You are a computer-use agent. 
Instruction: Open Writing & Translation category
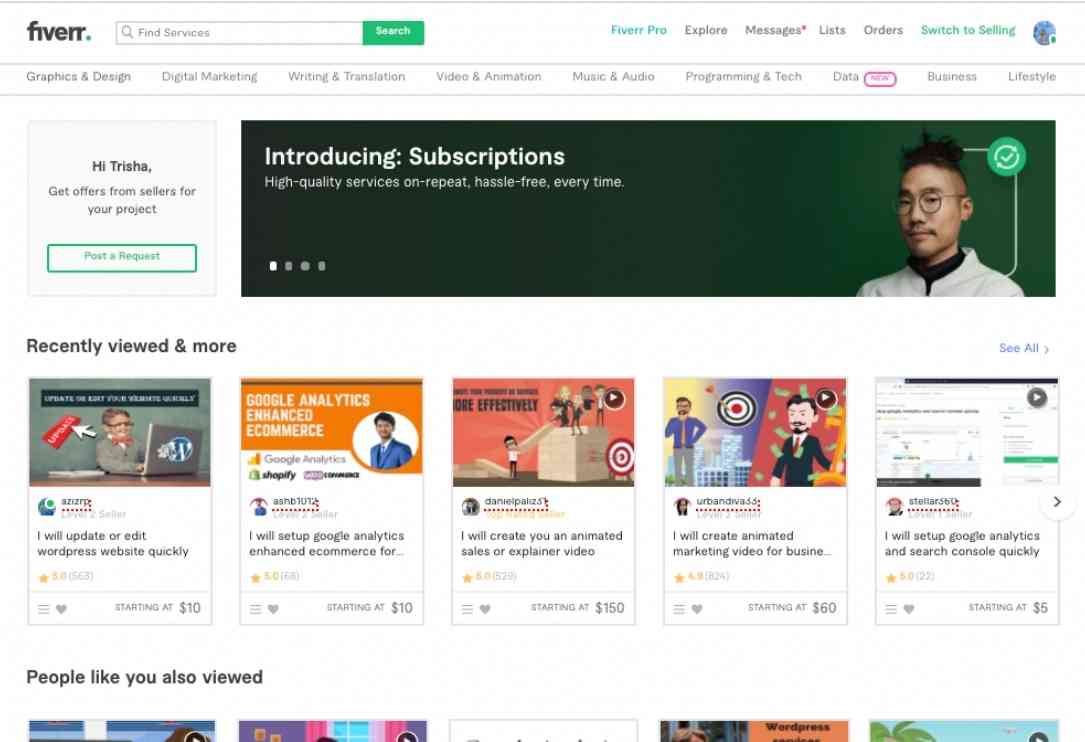pyautogui.click(x=346, y=77)
